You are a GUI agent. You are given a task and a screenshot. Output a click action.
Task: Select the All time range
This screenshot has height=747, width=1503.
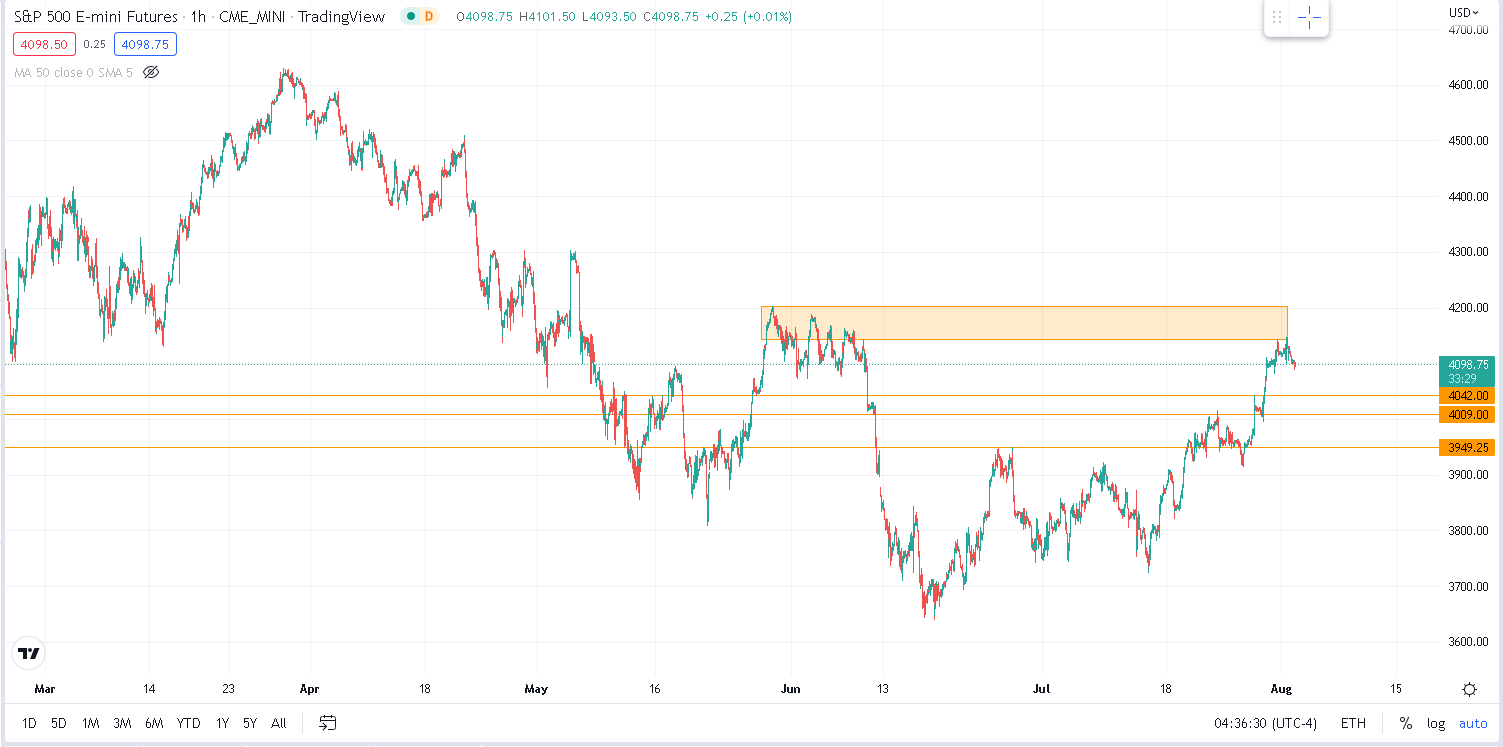pos(278,723)
